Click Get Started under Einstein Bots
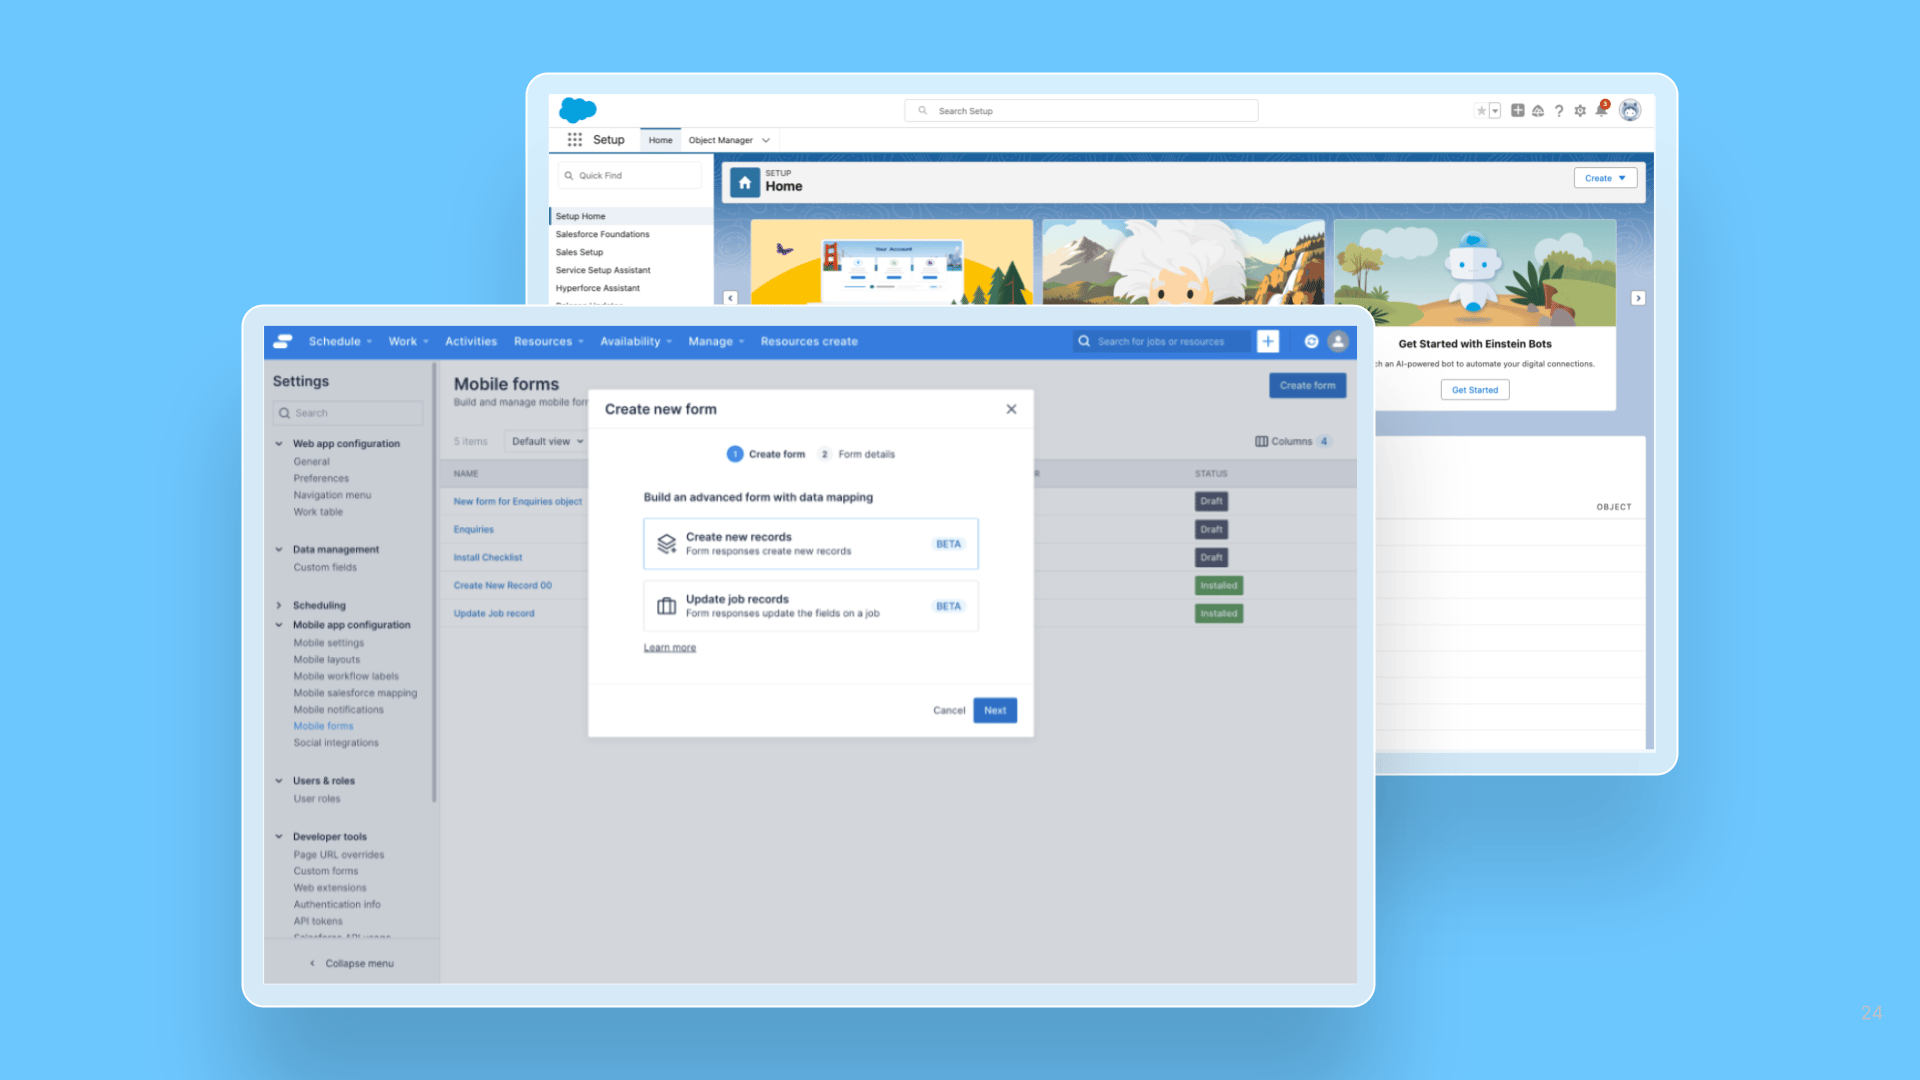Screen dimensions: 1920x1080 pos(1475,390)
